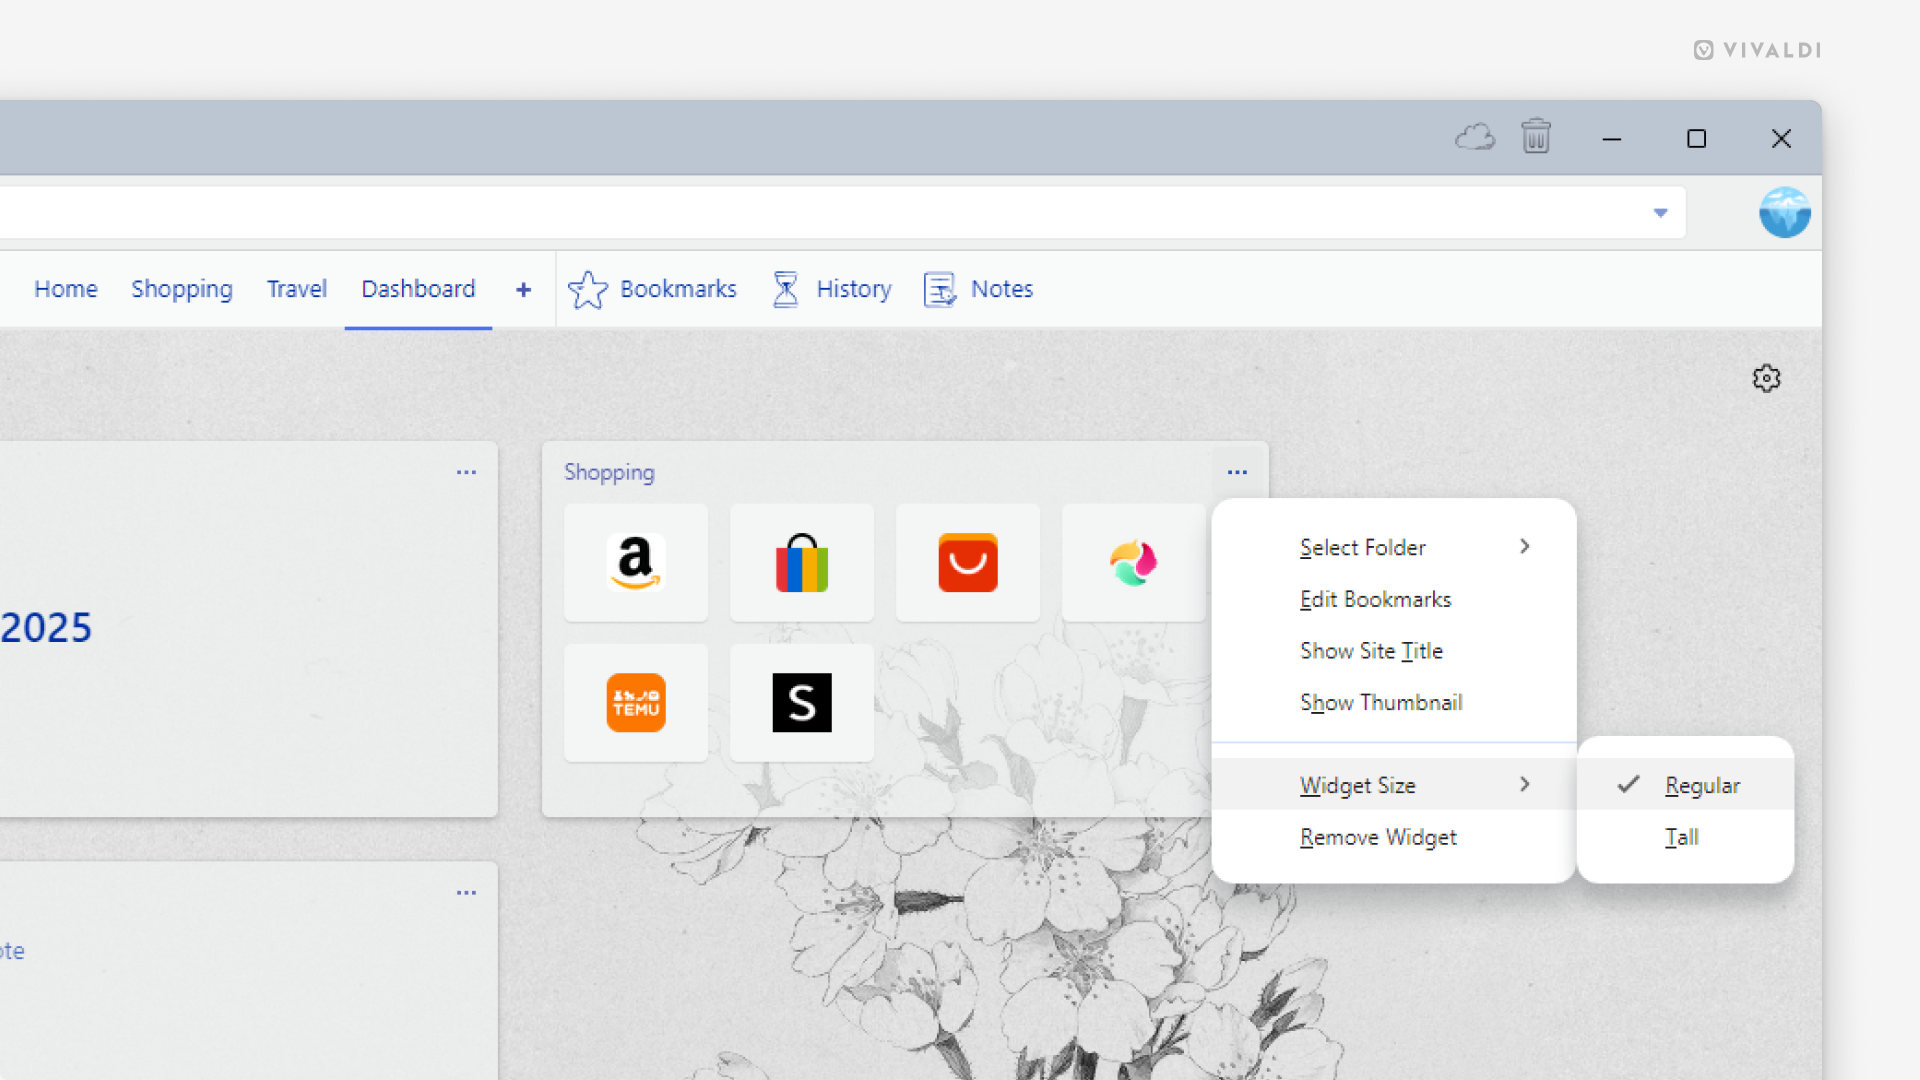Select the Regular widget size option

point(1701,785)
